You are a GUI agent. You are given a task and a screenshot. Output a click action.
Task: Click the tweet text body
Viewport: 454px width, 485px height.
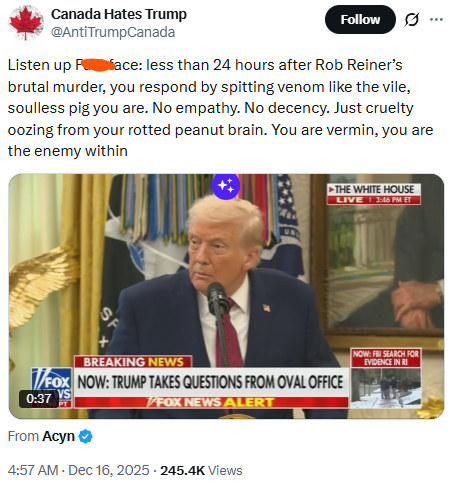tap(220, 108)
